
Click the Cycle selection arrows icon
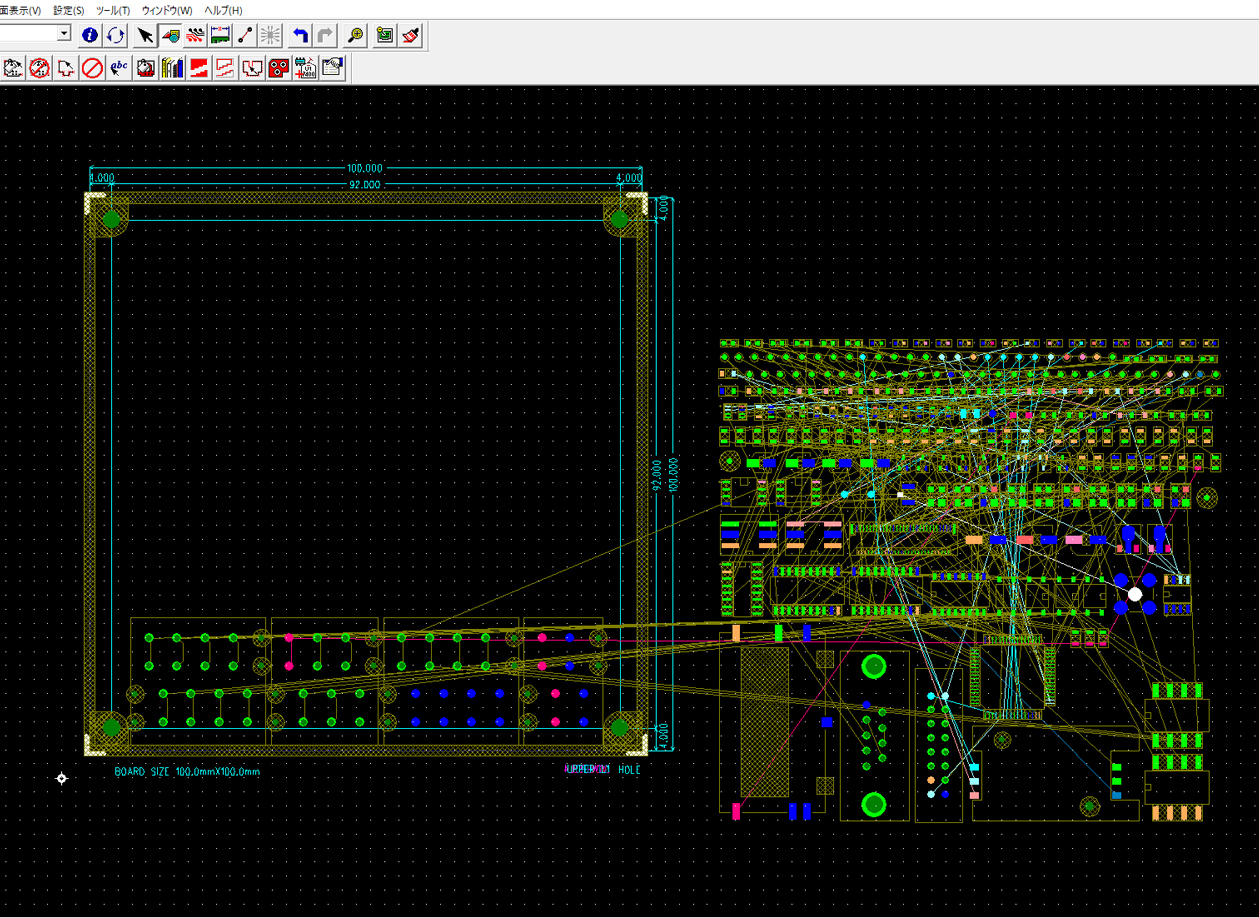(116, 35)
